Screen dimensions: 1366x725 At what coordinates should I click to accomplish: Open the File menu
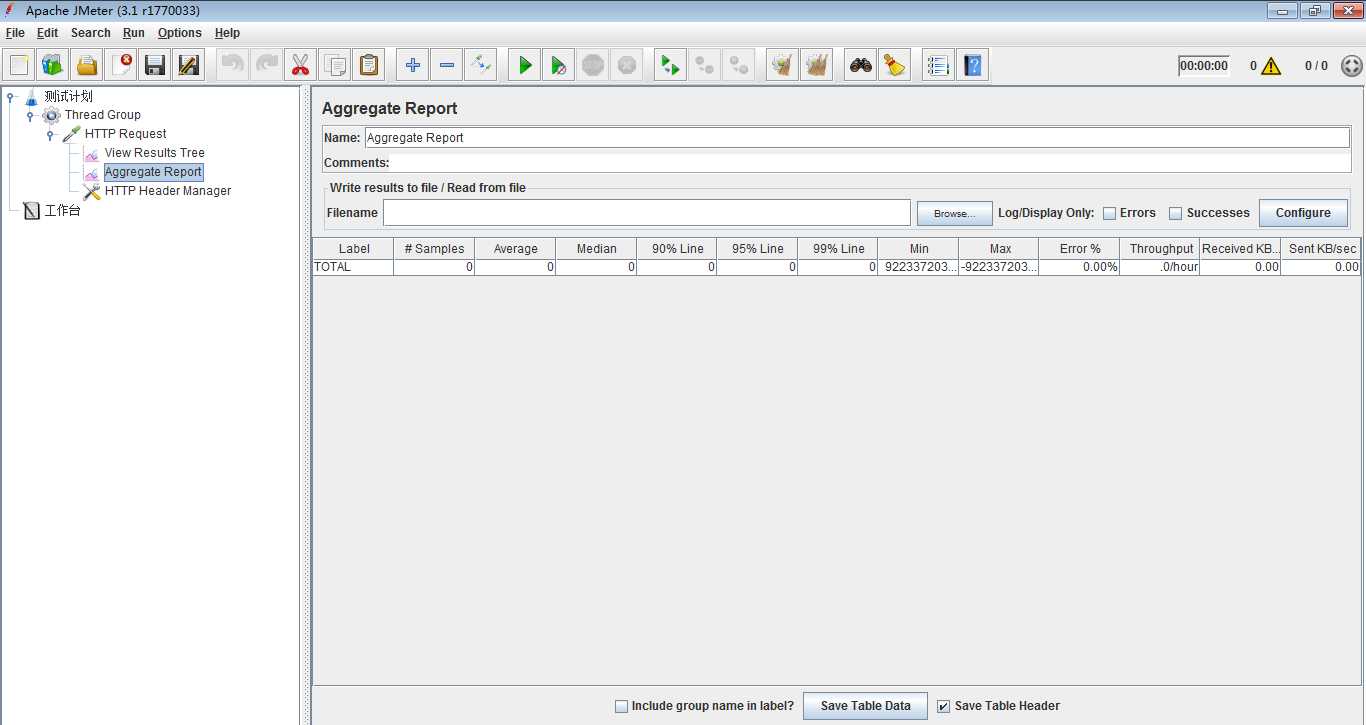tap(15, 33)
